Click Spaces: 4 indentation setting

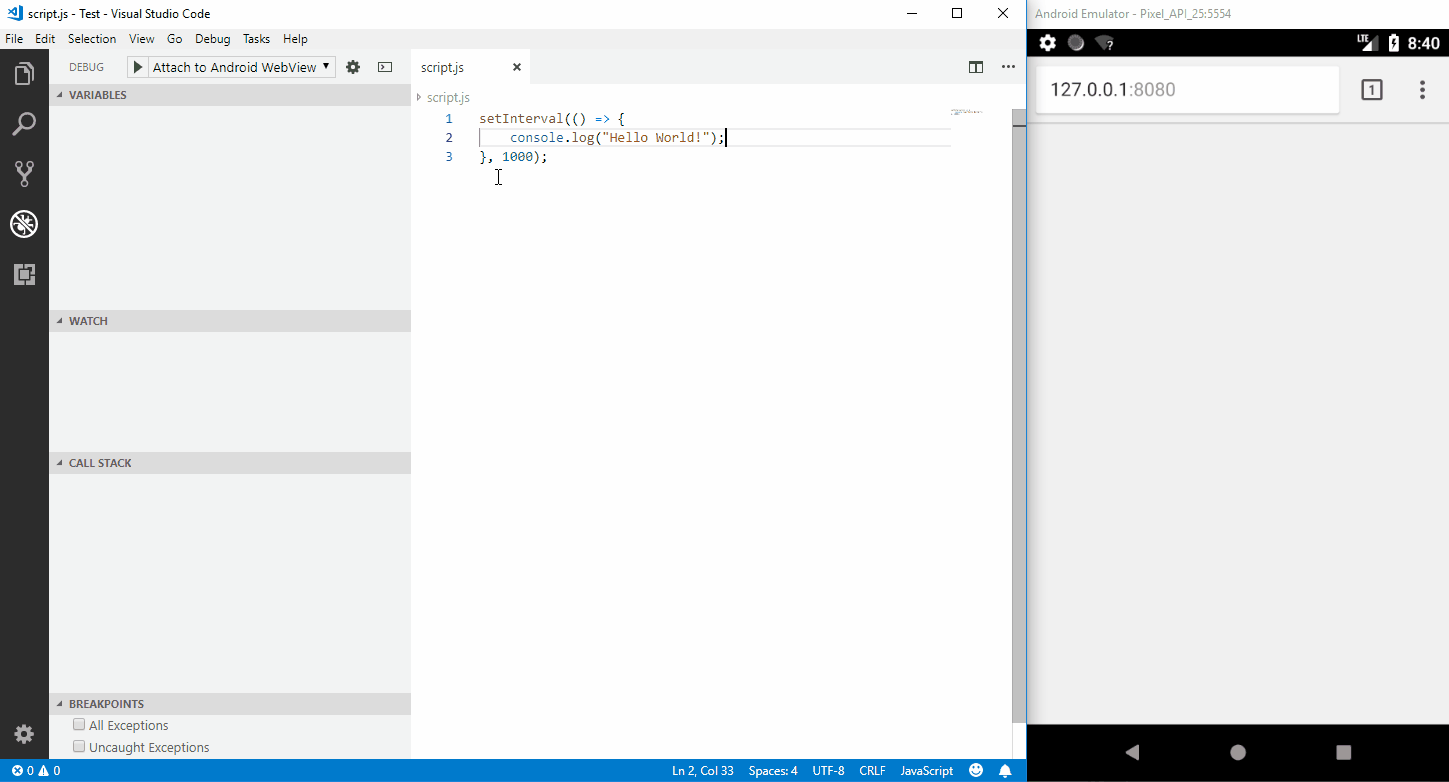tap(773, 771)
